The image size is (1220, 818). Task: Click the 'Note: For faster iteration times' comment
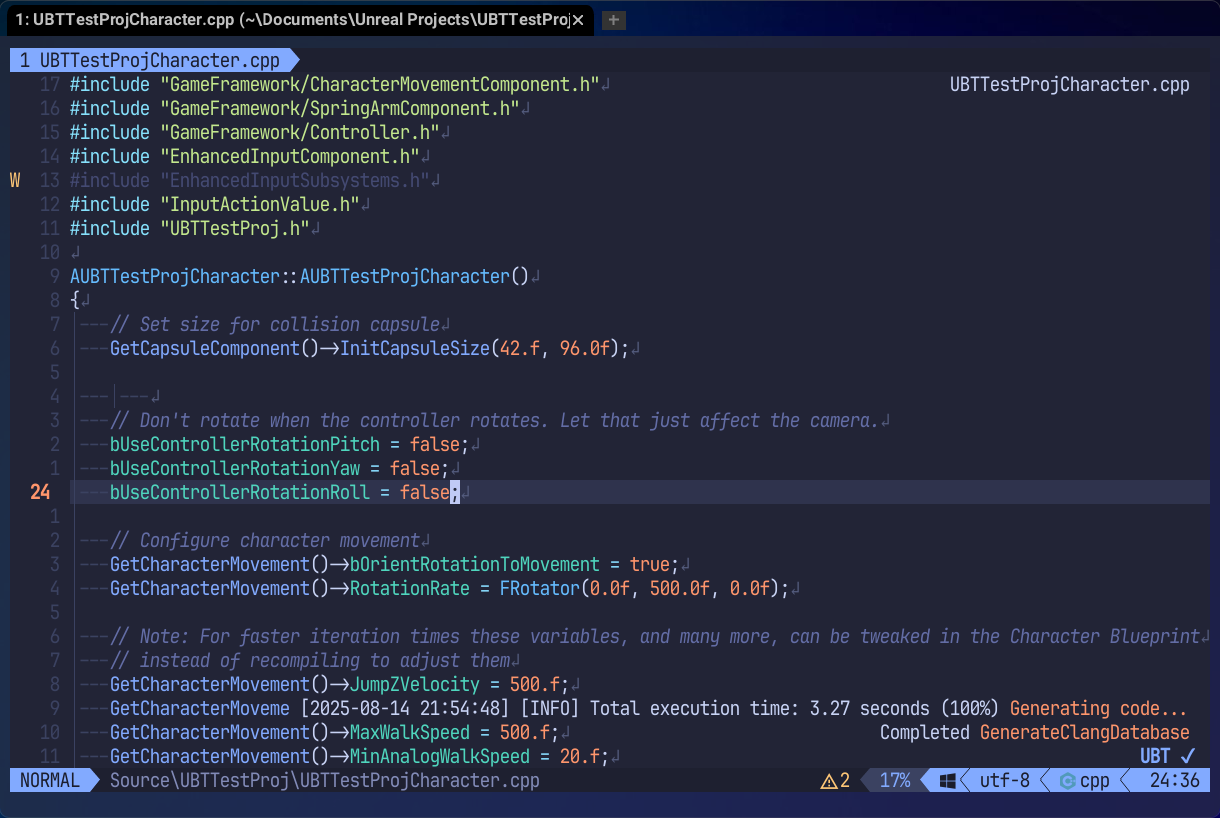(x=655, y=636)
